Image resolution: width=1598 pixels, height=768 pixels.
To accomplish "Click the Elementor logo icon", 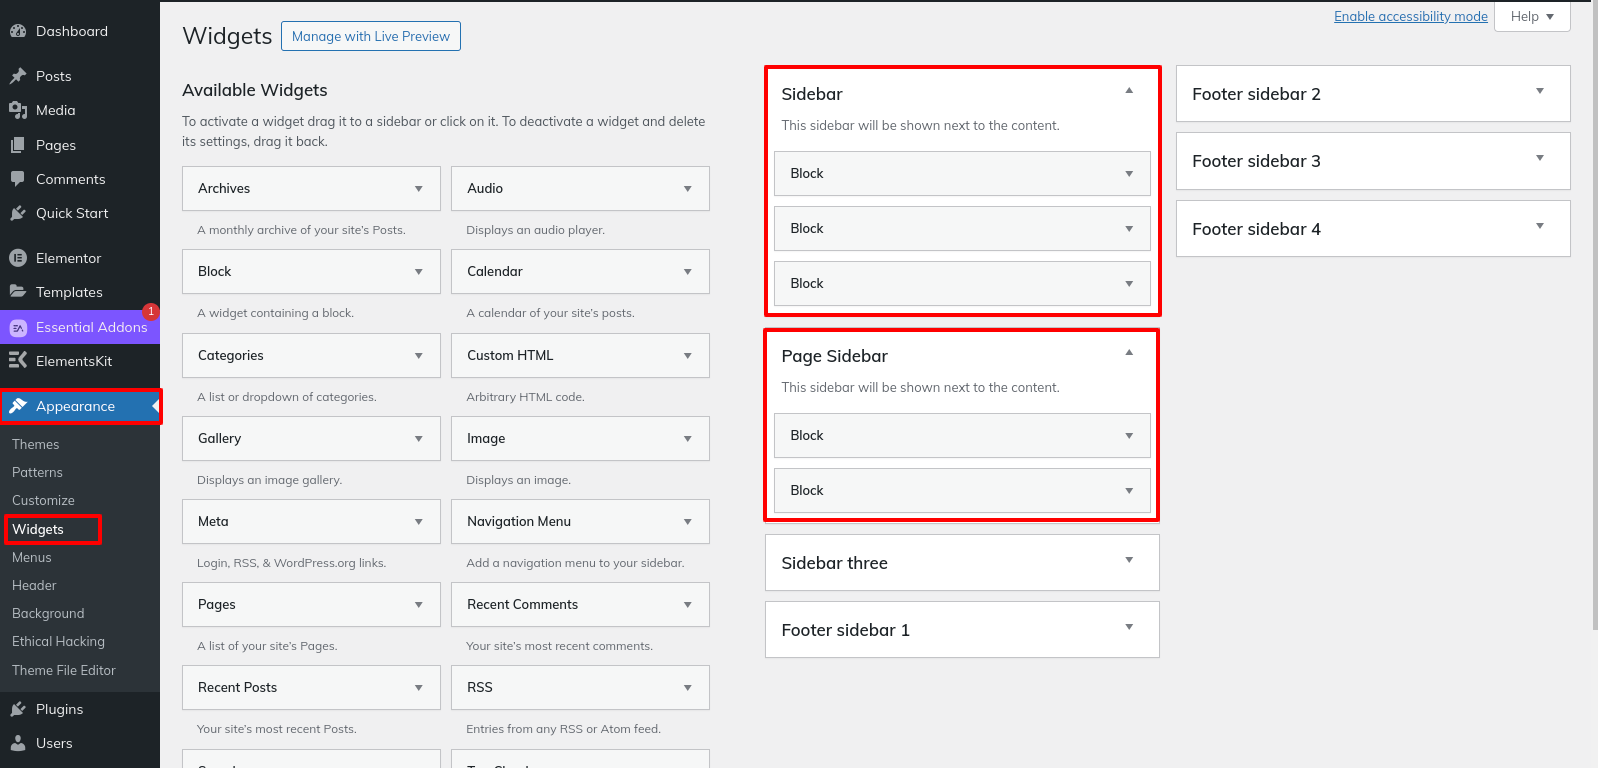I will pos(18,258).
